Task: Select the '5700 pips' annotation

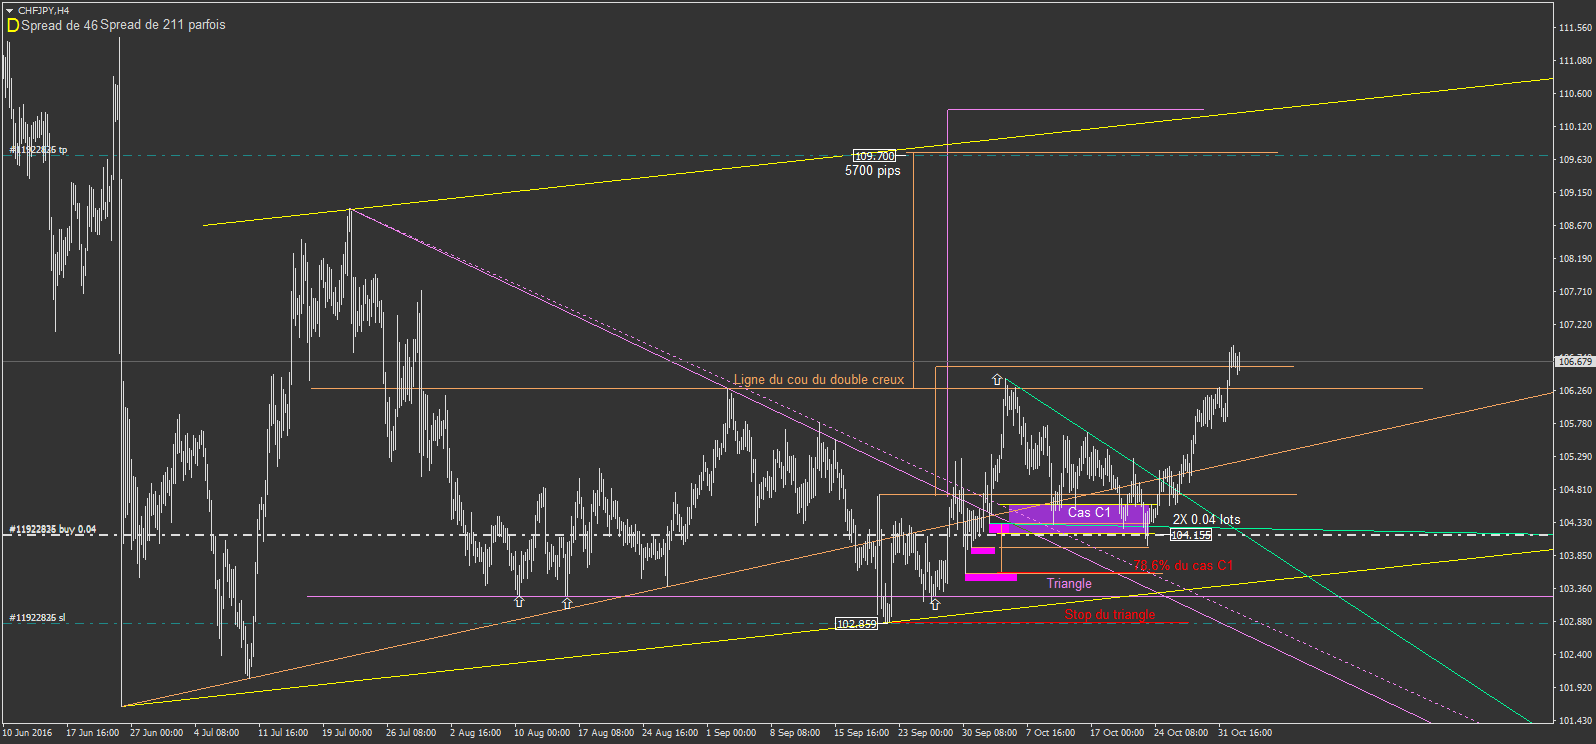Action: pos(873,171)
